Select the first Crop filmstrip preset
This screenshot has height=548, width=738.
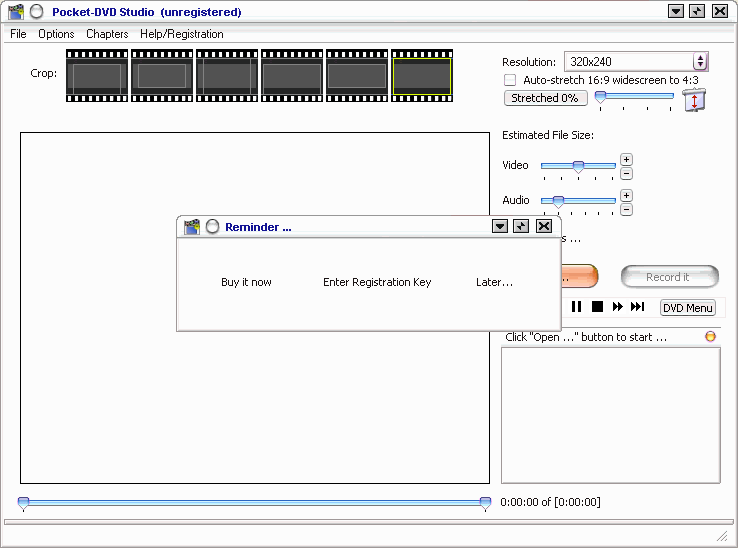97,75
